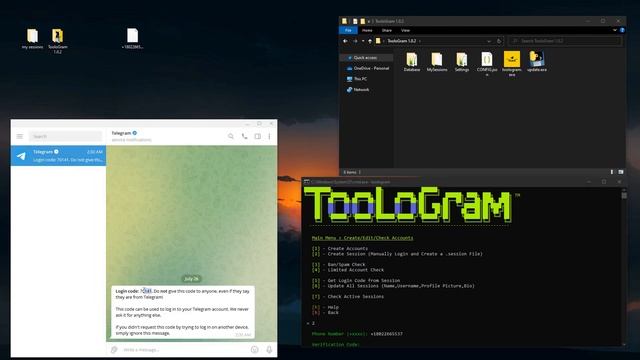This screenshot has height=360, width=640.
Task: Click search-in-chat magnifier in Telegram header
Action: pyautogui.click(x=231, y=136)
